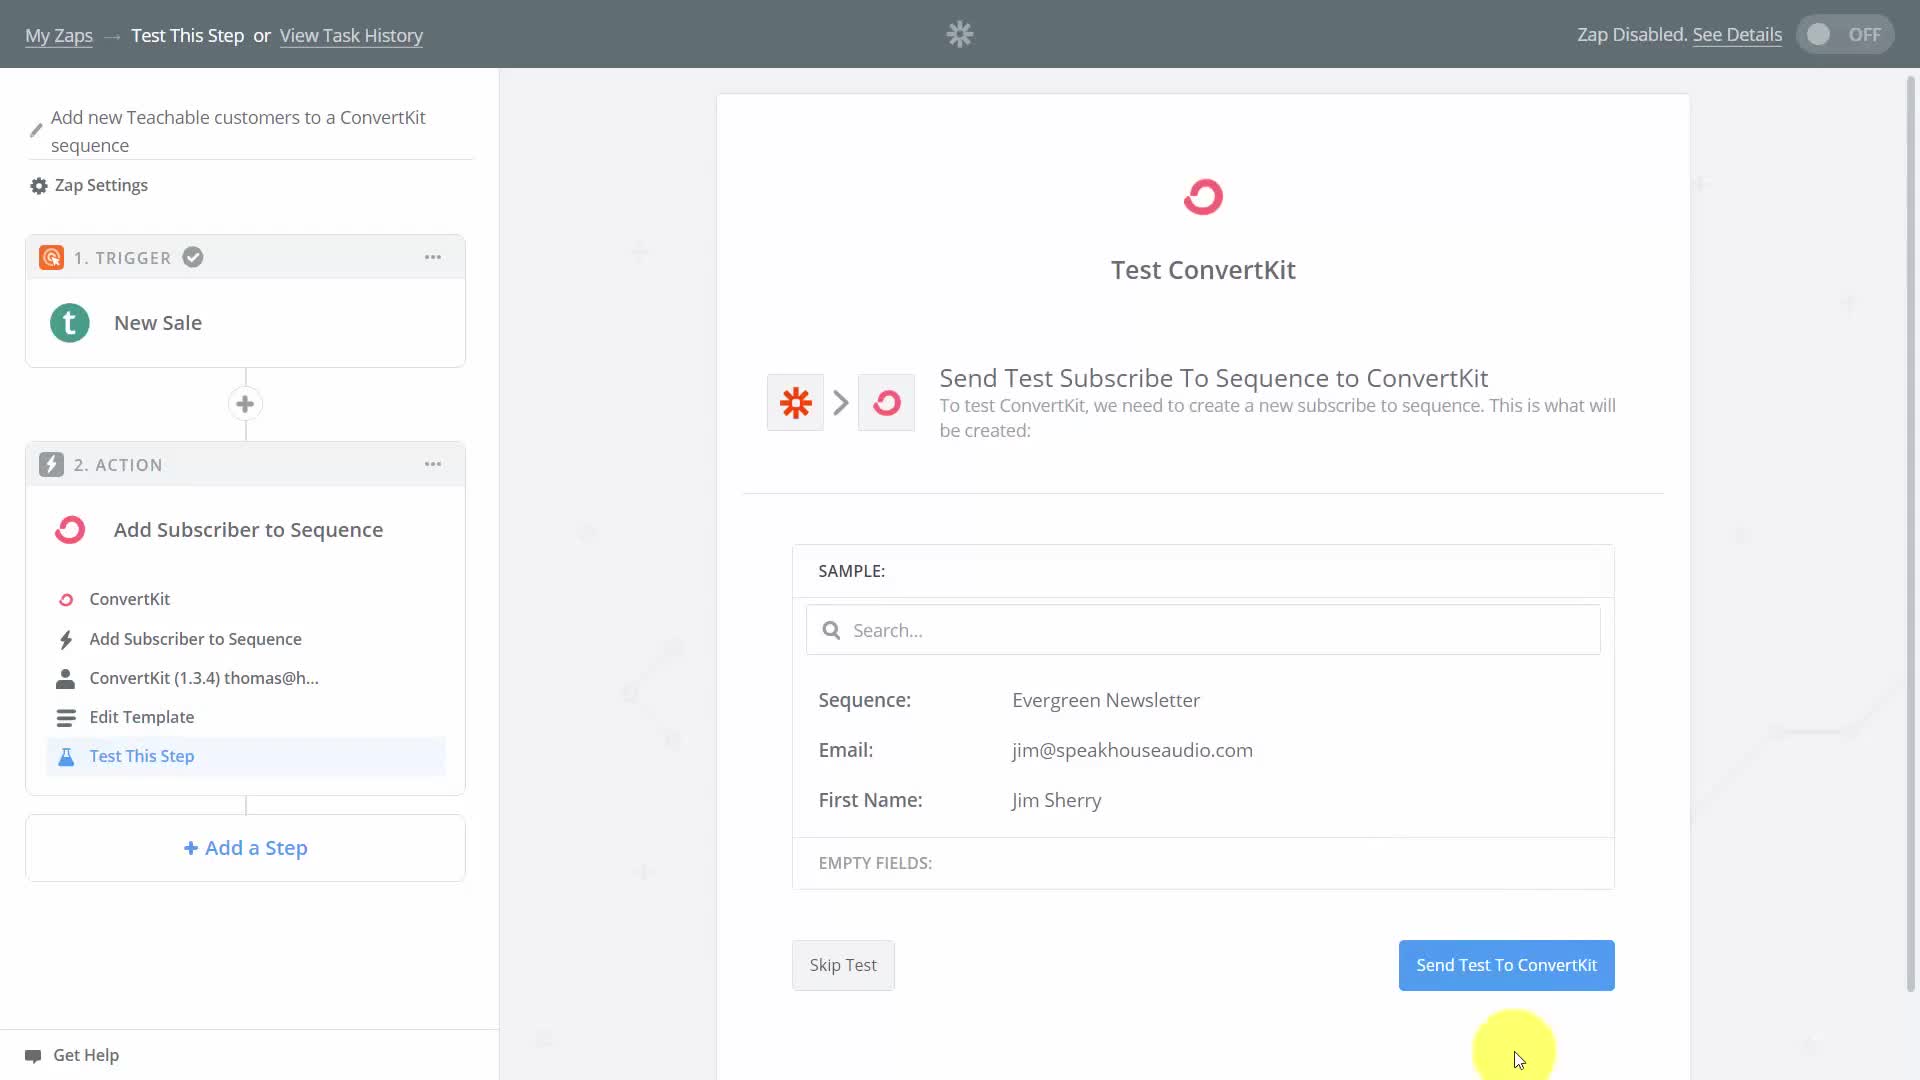This screenshot has height=1080, width=1920.
Task: Click the Zapier asterisk tile icon
Action: click(795, 403)
